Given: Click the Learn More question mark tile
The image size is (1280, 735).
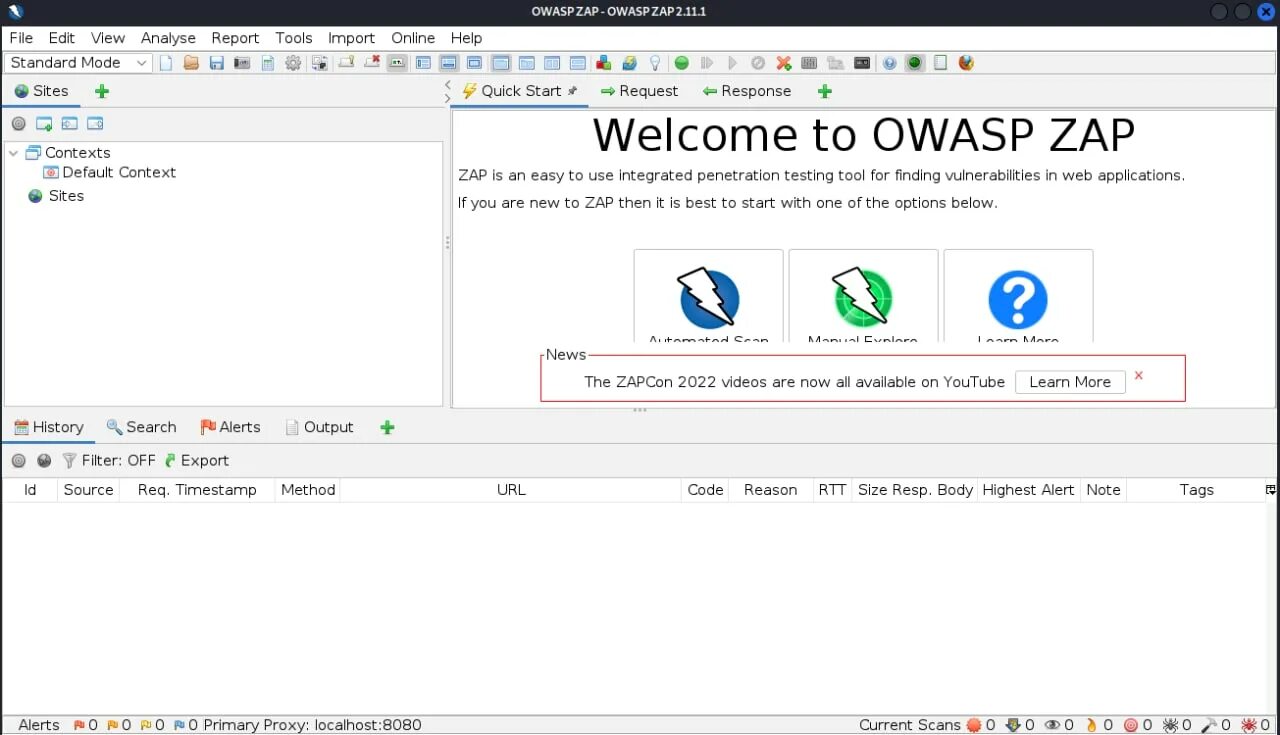Looking at the screenshot, I should click(x=1018, y=298).
